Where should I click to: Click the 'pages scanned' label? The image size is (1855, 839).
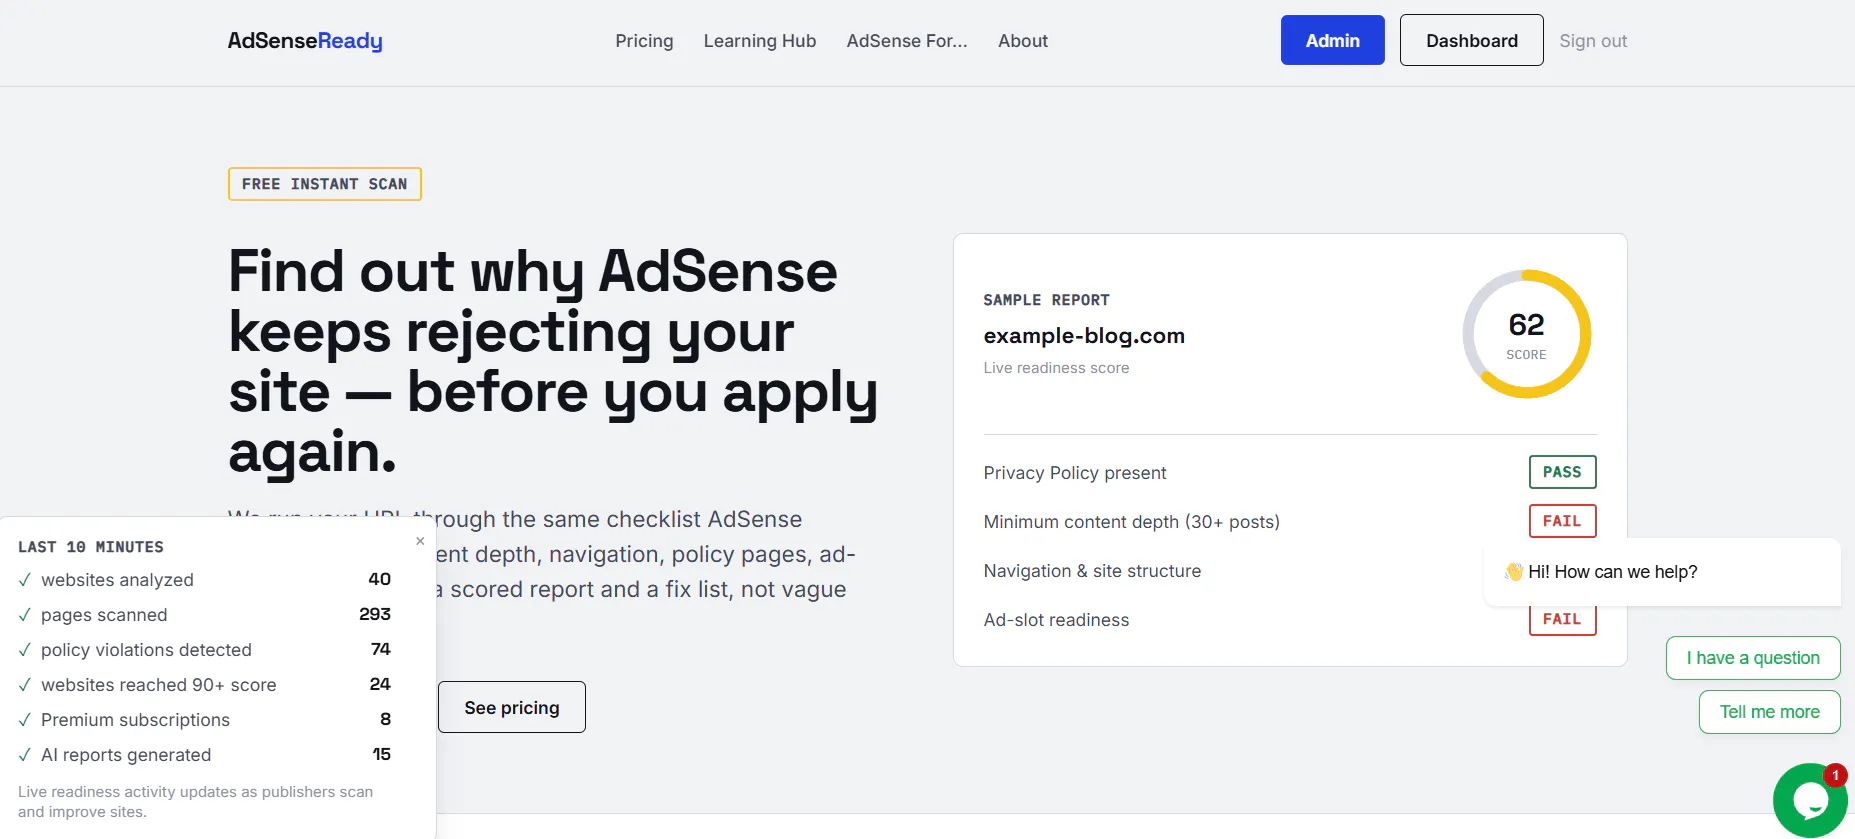[x=104, y=615]
